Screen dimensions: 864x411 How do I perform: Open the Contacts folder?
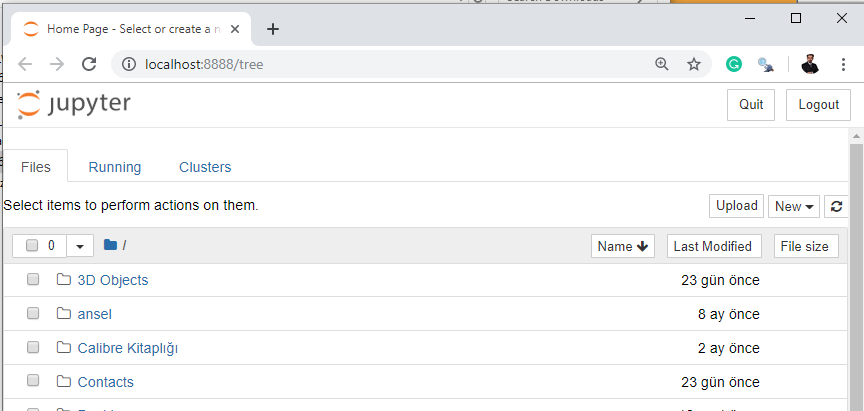pyautogui.click(x=106, y=382)
